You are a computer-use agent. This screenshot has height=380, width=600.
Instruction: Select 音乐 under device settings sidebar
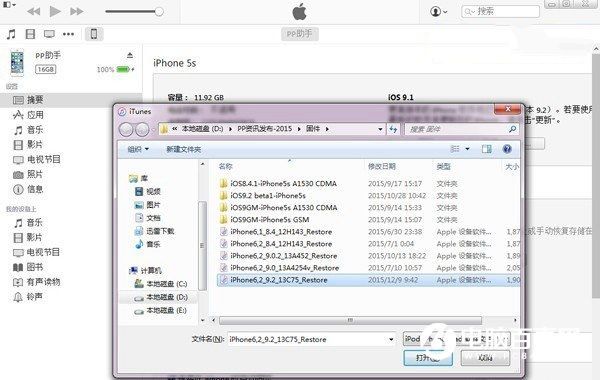[35, 130]
